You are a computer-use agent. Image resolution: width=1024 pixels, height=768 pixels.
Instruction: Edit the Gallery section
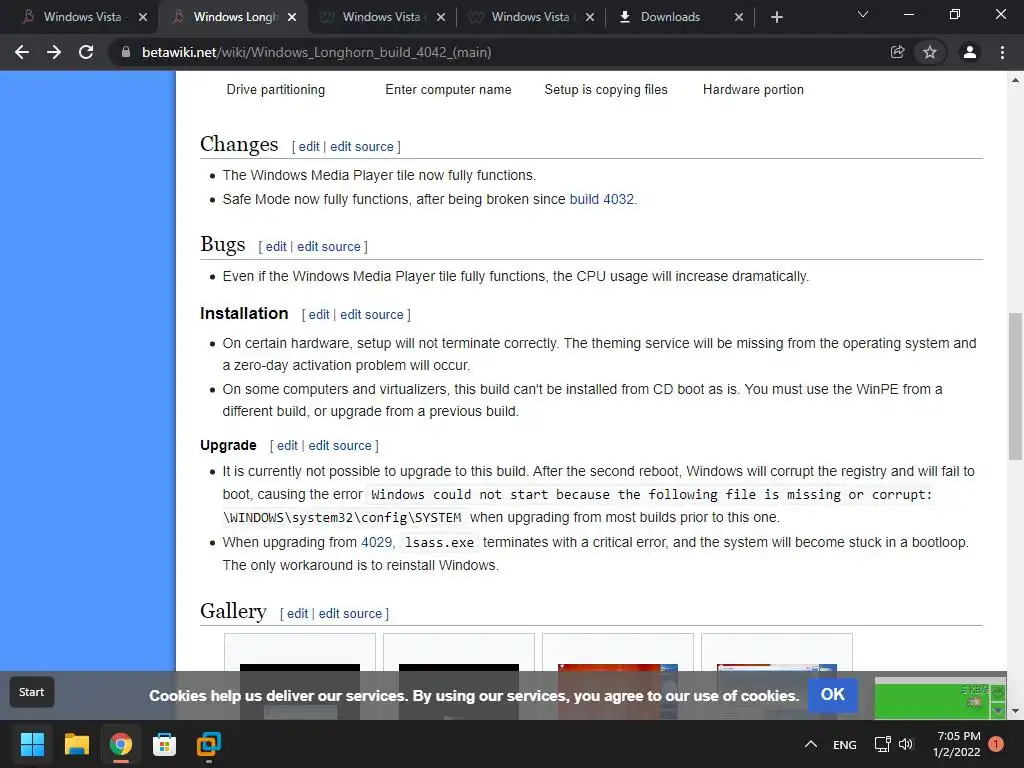click(x=297, y=614)
